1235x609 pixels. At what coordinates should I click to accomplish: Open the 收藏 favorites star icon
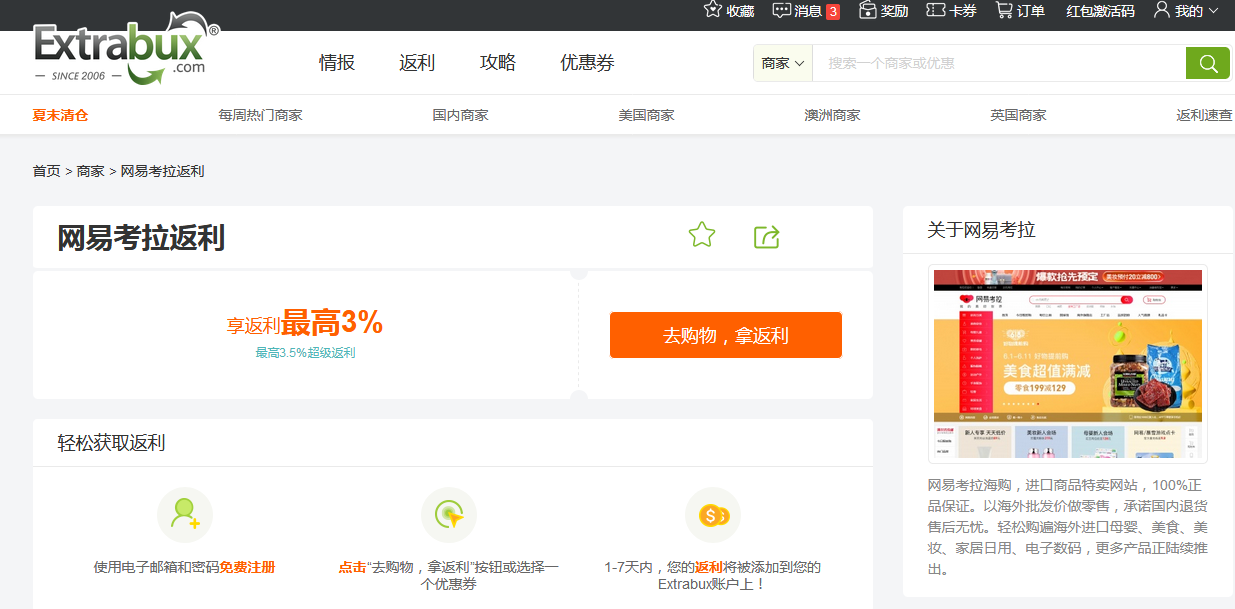pyautogui.click(x=713, y=10)
